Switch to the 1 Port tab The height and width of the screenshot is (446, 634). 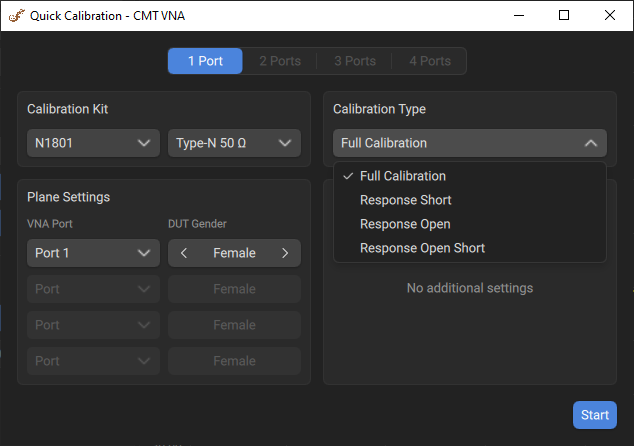coord(205,61)
